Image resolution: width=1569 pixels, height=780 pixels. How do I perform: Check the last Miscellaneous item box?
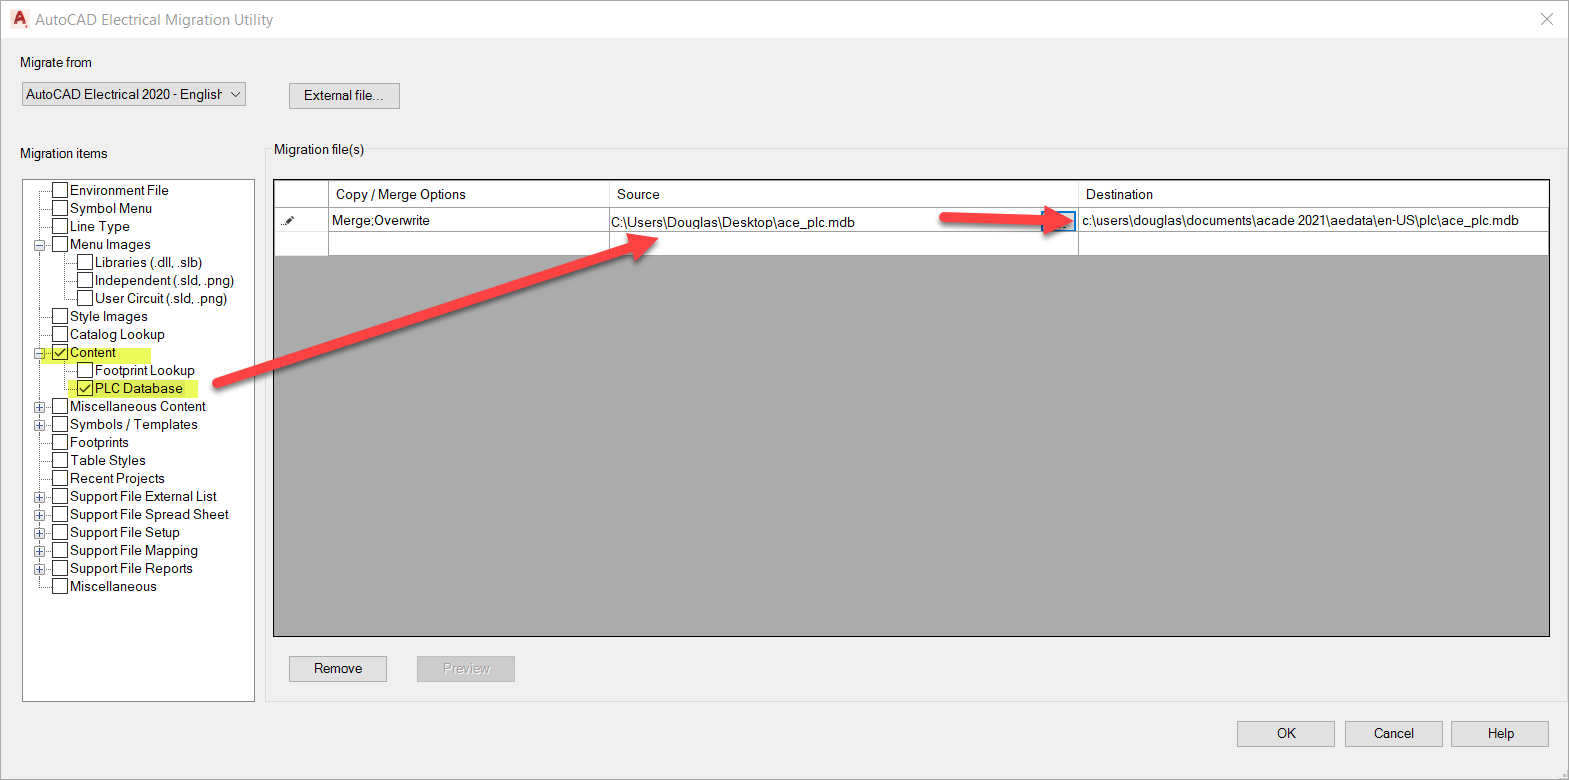click(60, 586)
